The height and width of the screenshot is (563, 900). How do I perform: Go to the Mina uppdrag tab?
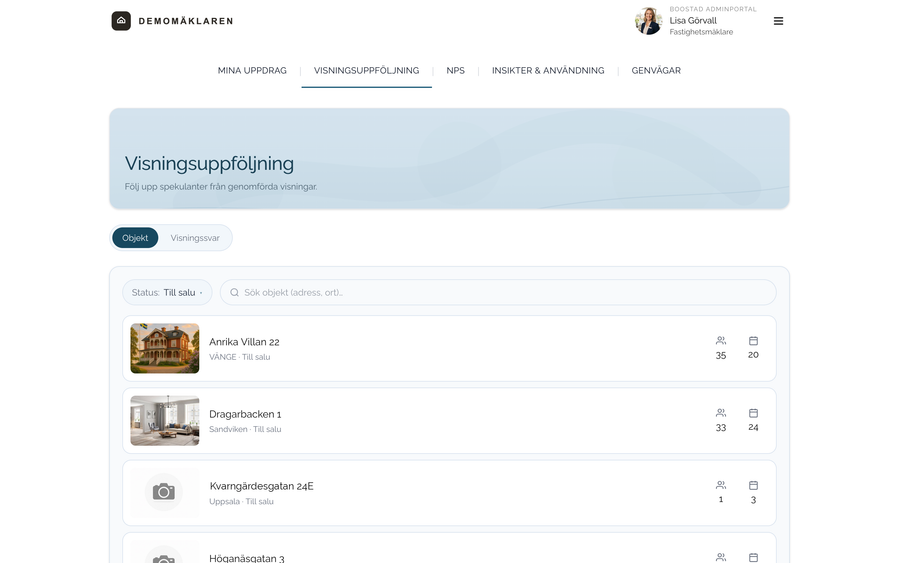(x=252, y=71)
